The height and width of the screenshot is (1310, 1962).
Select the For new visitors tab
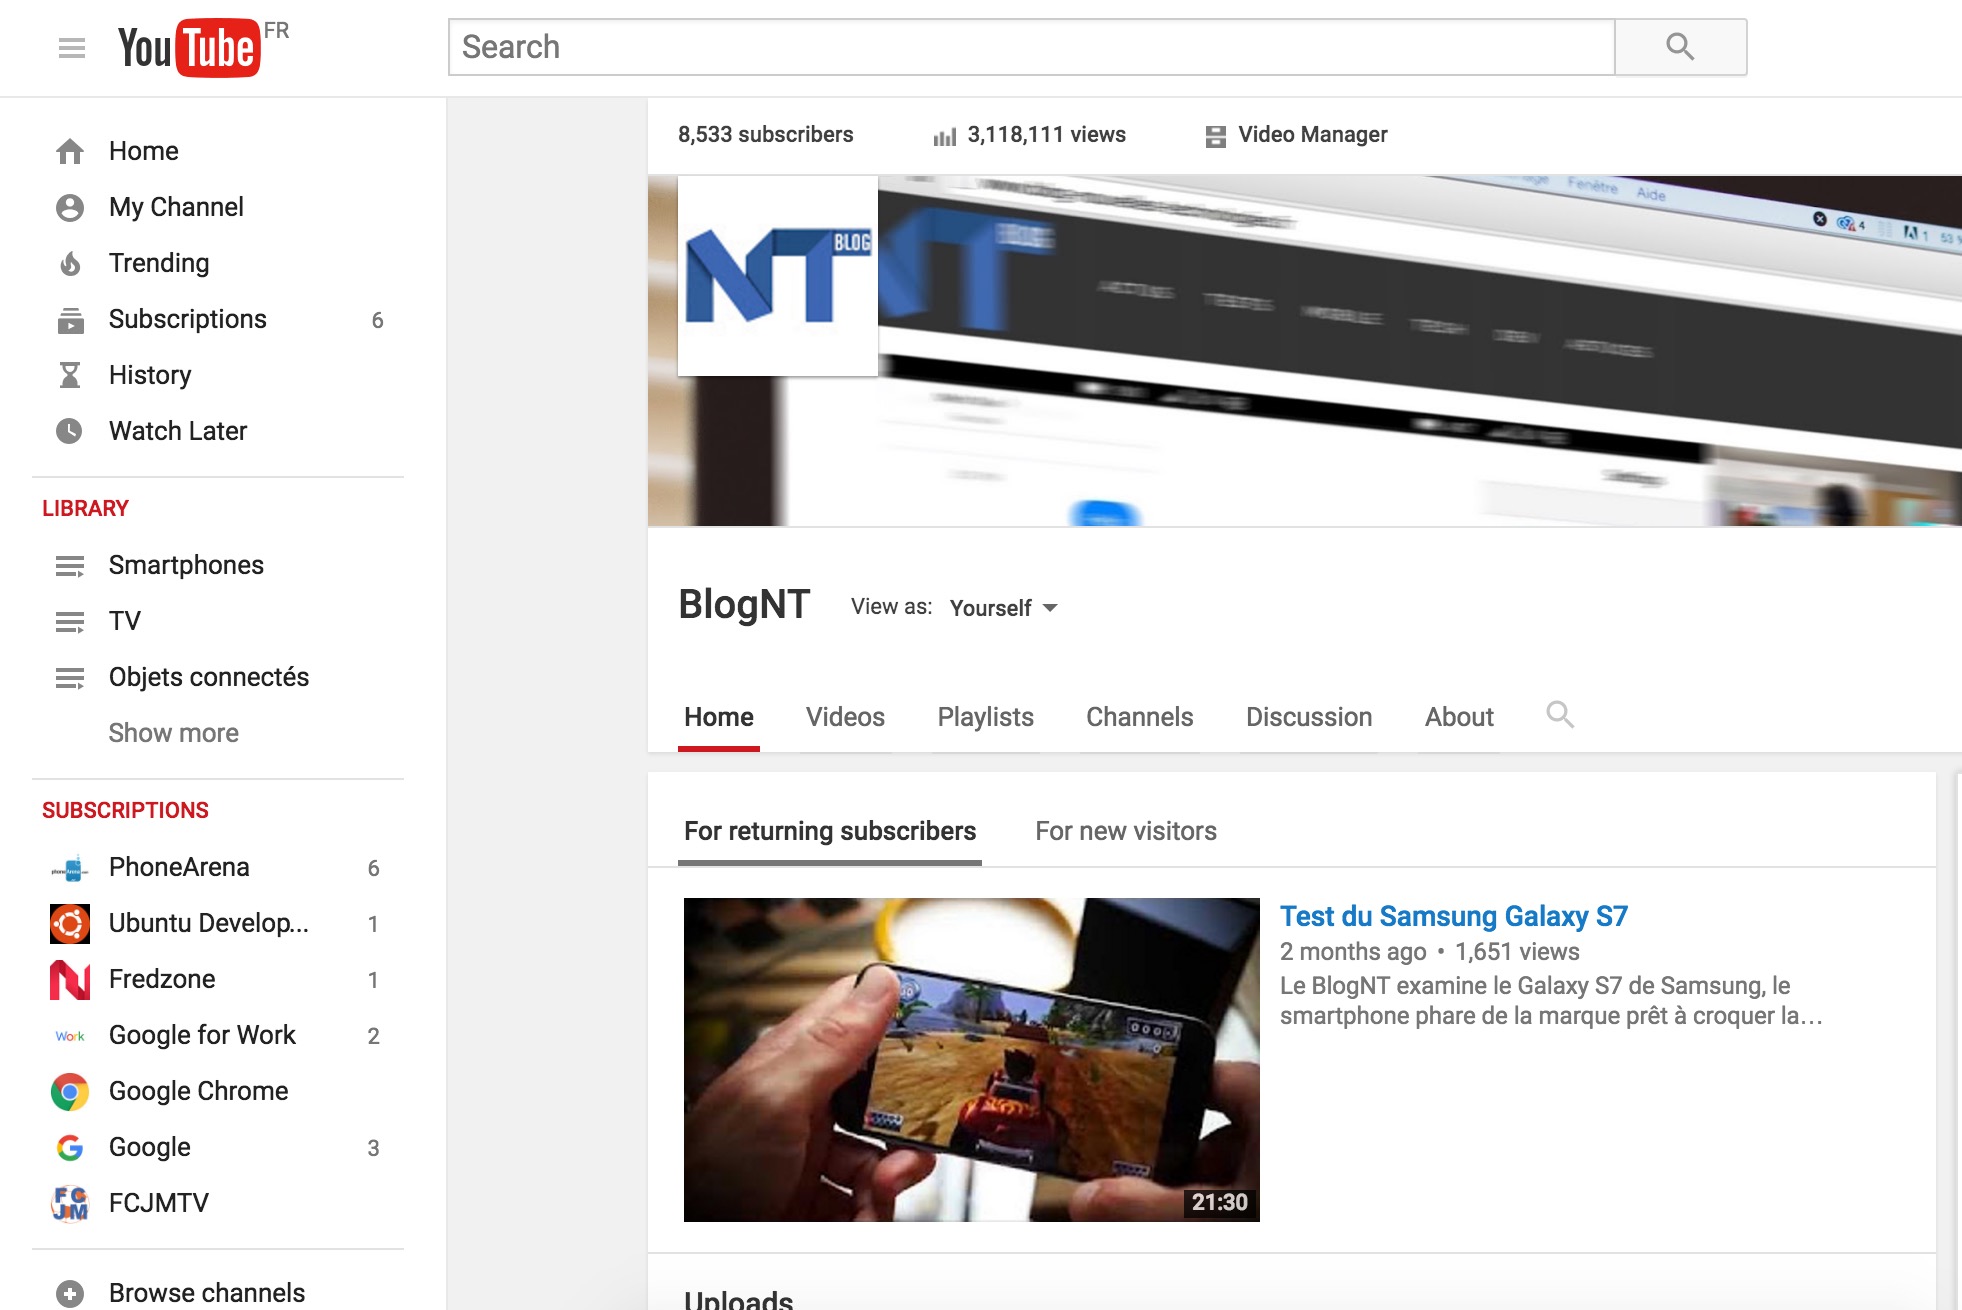pos(1126,830)
